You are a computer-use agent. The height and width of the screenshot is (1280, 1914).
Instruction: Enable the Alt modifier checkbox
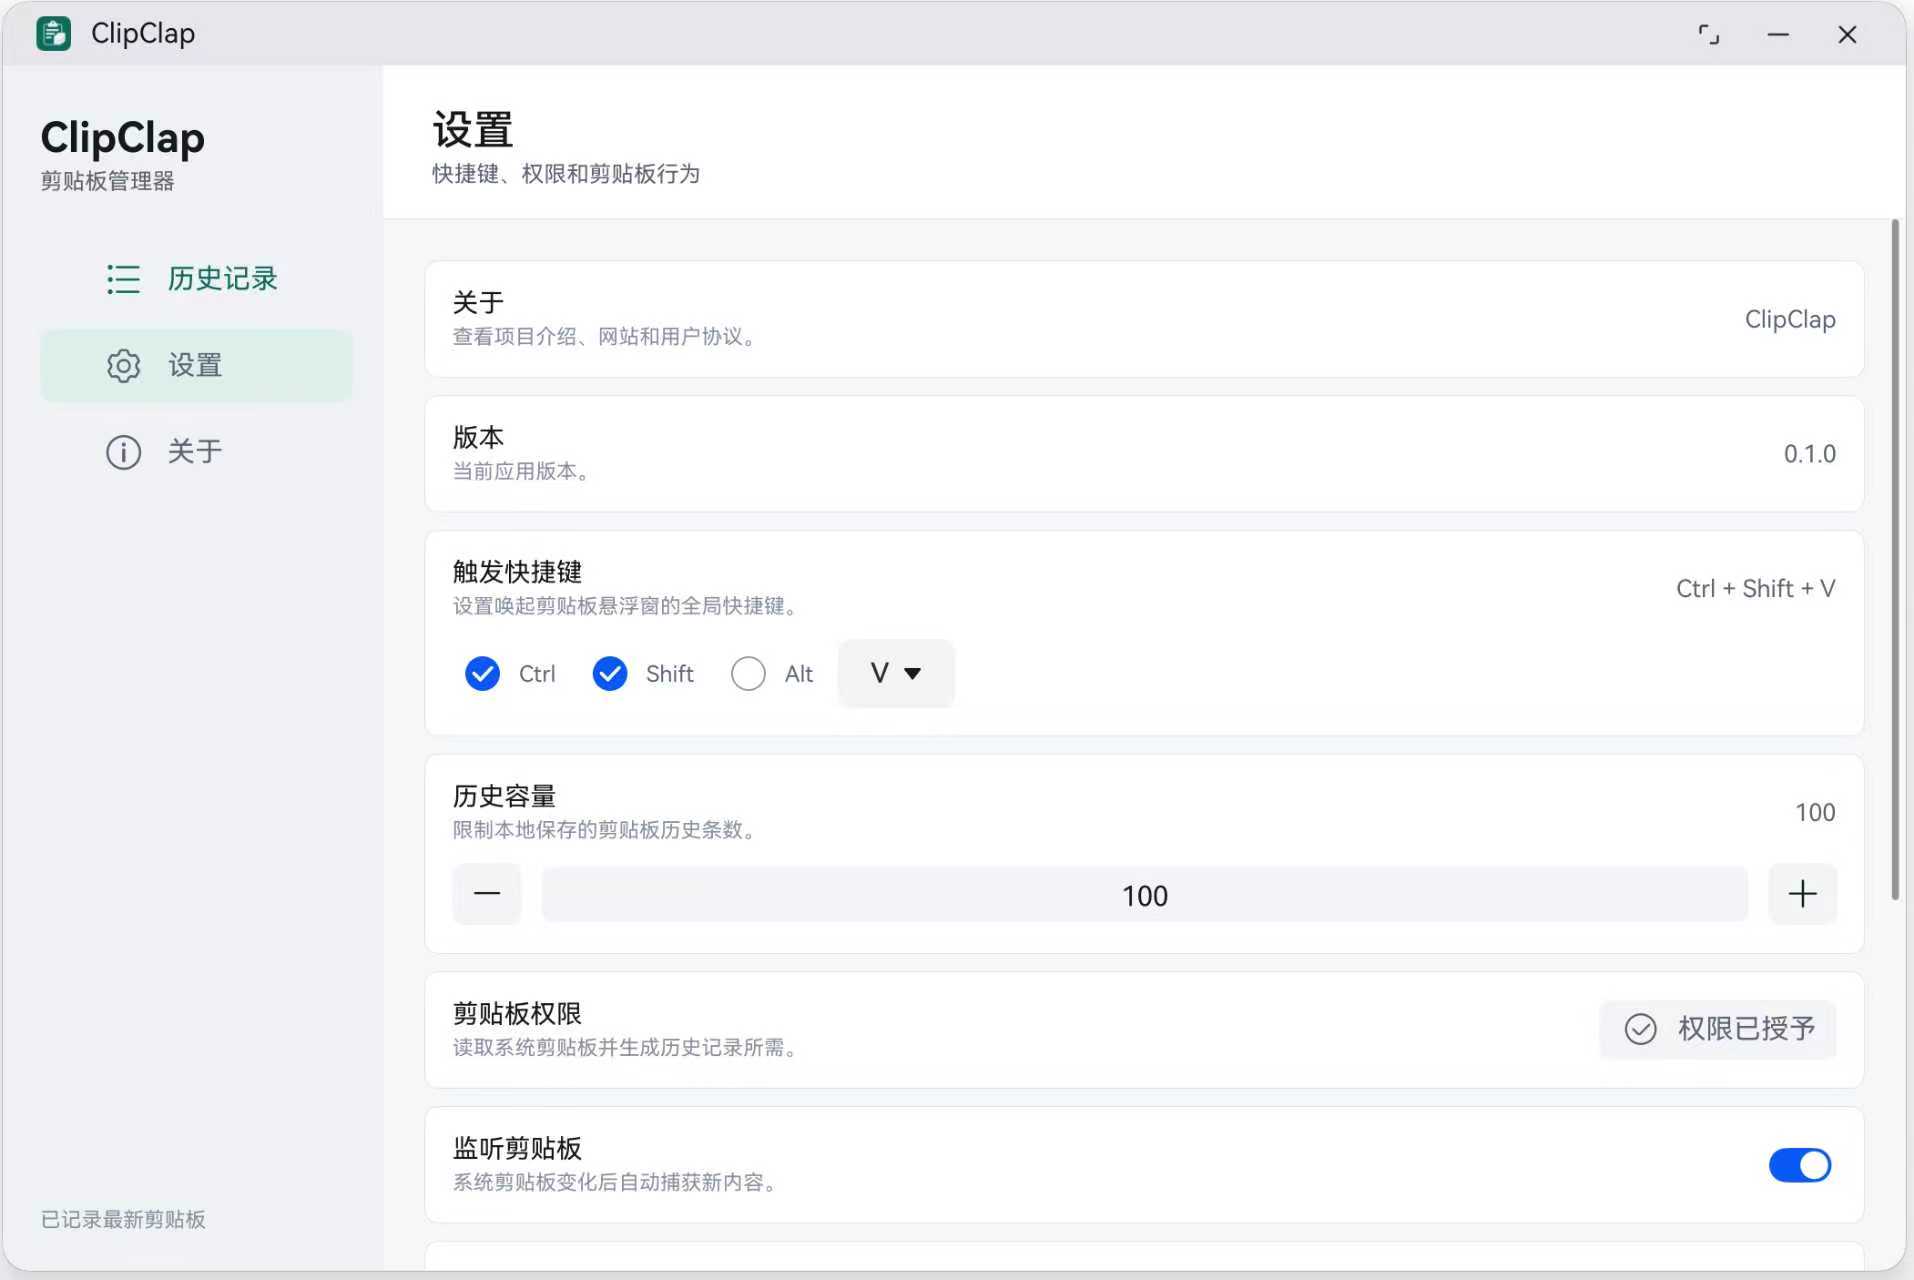(748, 674)
